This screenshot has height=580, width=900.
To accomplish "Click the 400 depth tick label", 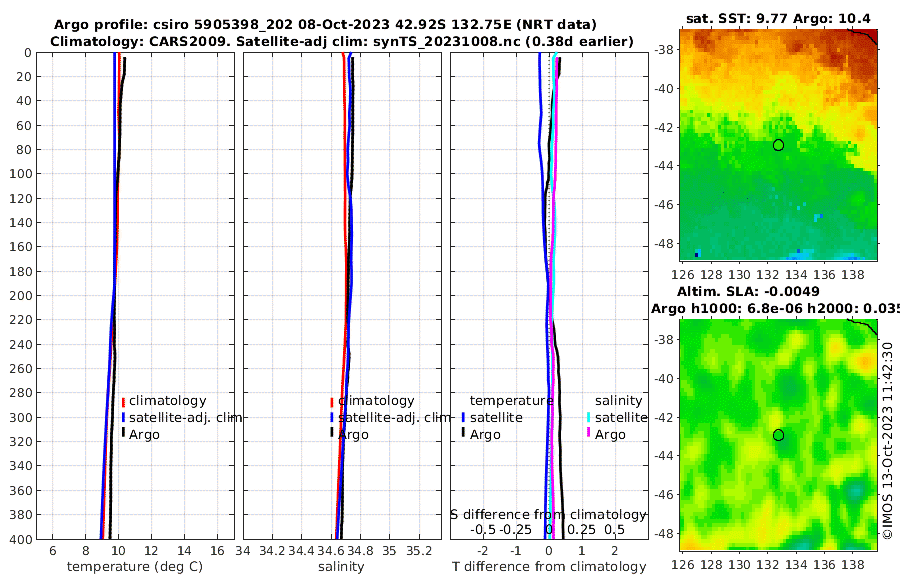I will click(x=21, y=539).
